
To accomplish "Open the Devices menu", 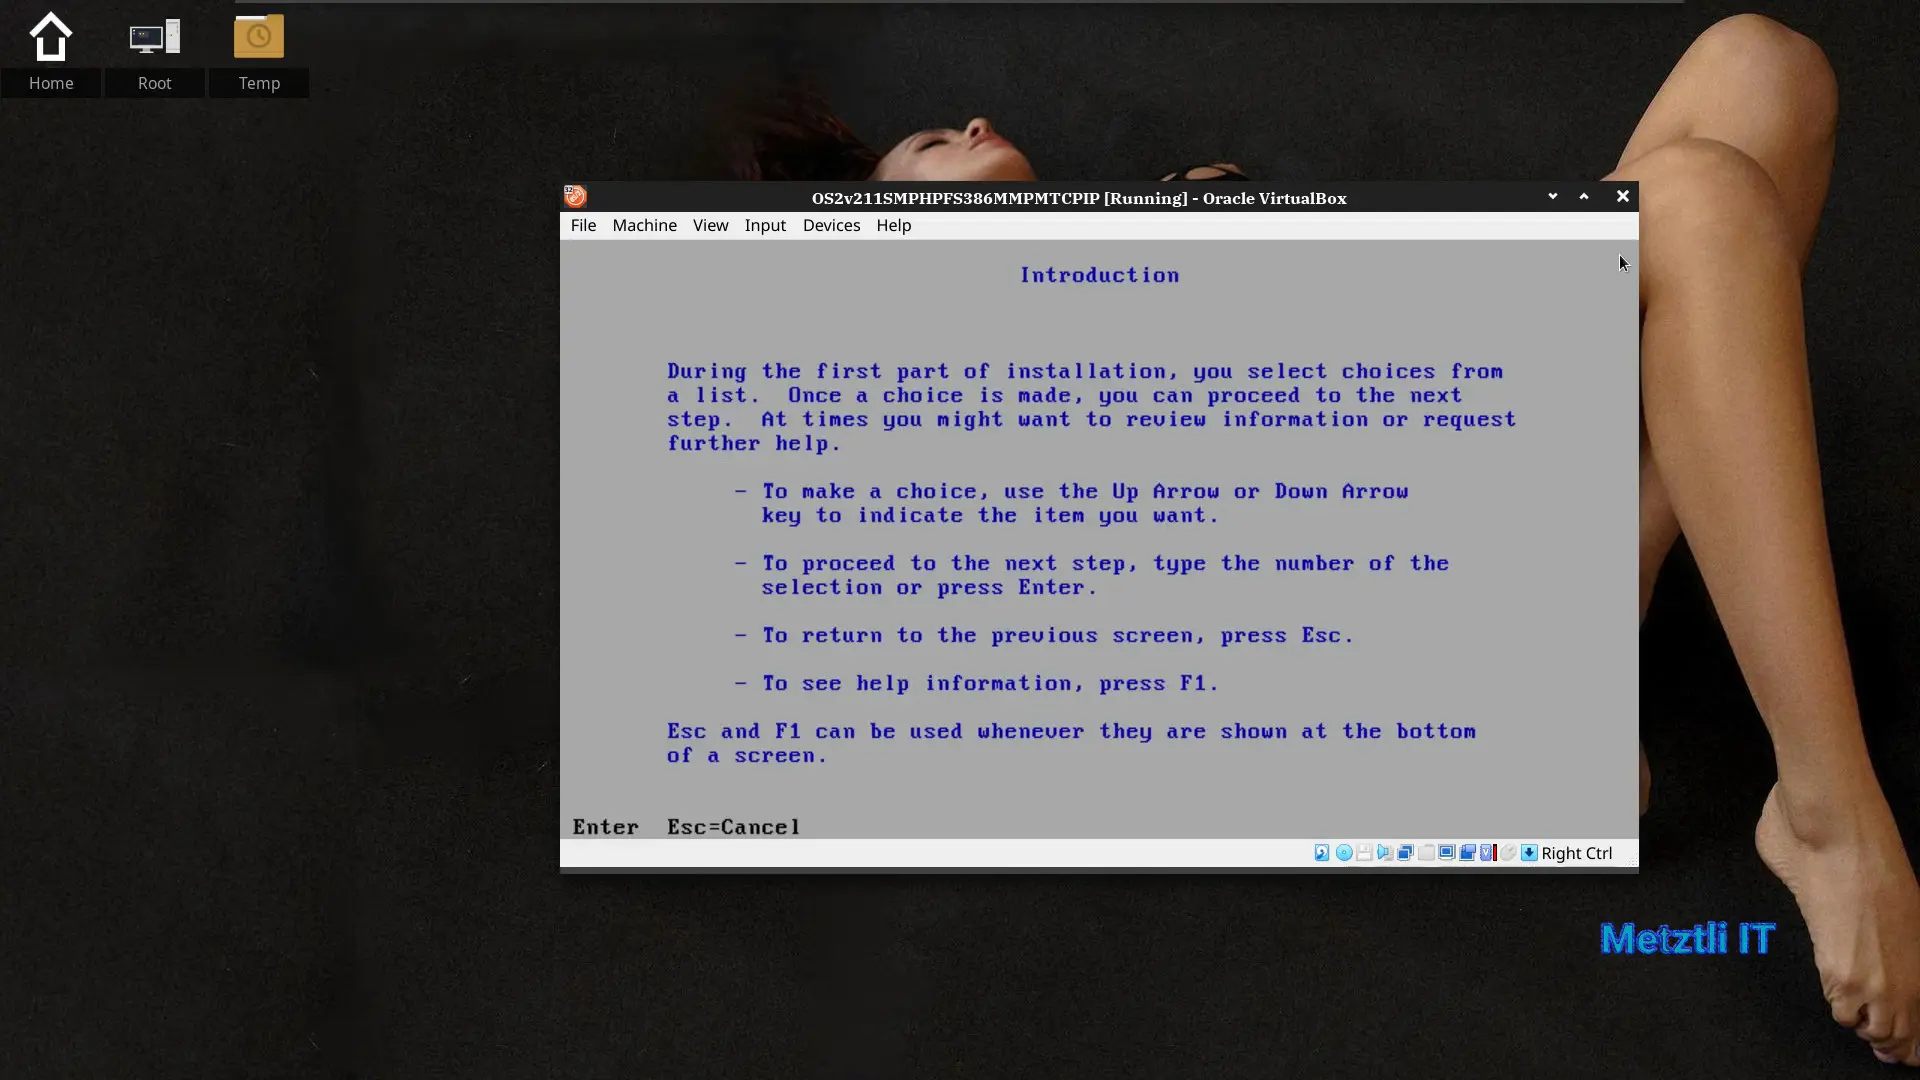I will [x=831, y=225].
